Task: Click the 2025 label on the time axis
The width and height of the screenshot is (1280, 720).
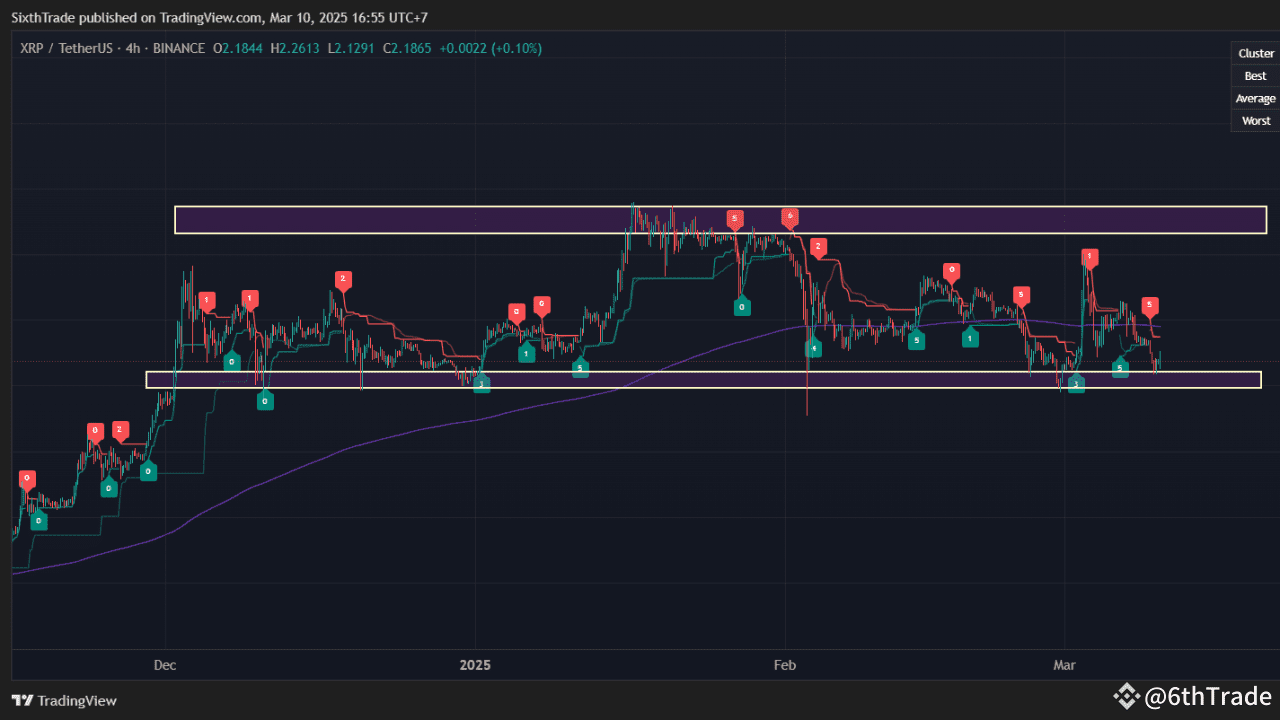Action: (475, 664)
